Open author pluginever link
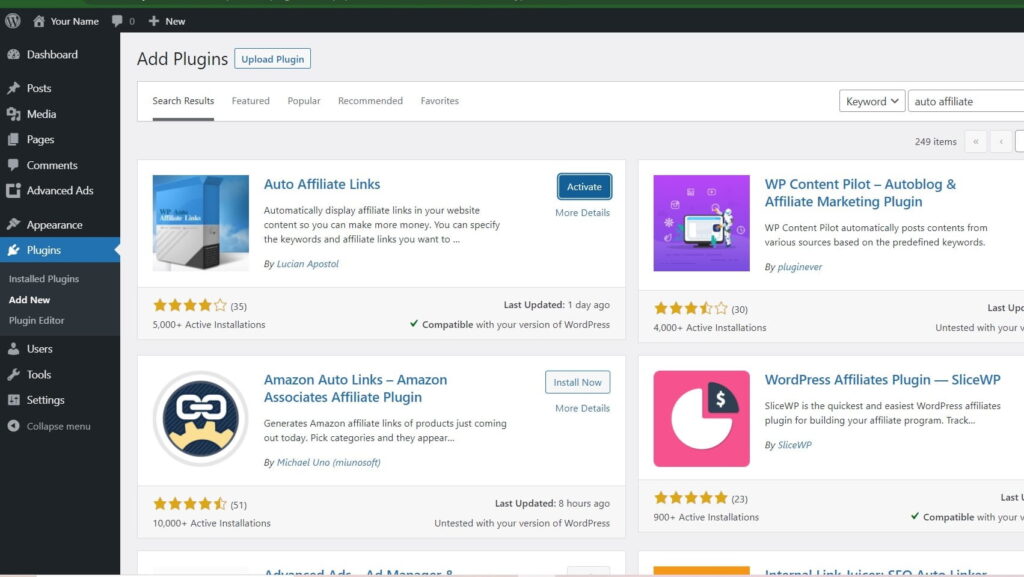 pyautogui.click(x=800, y=267)
